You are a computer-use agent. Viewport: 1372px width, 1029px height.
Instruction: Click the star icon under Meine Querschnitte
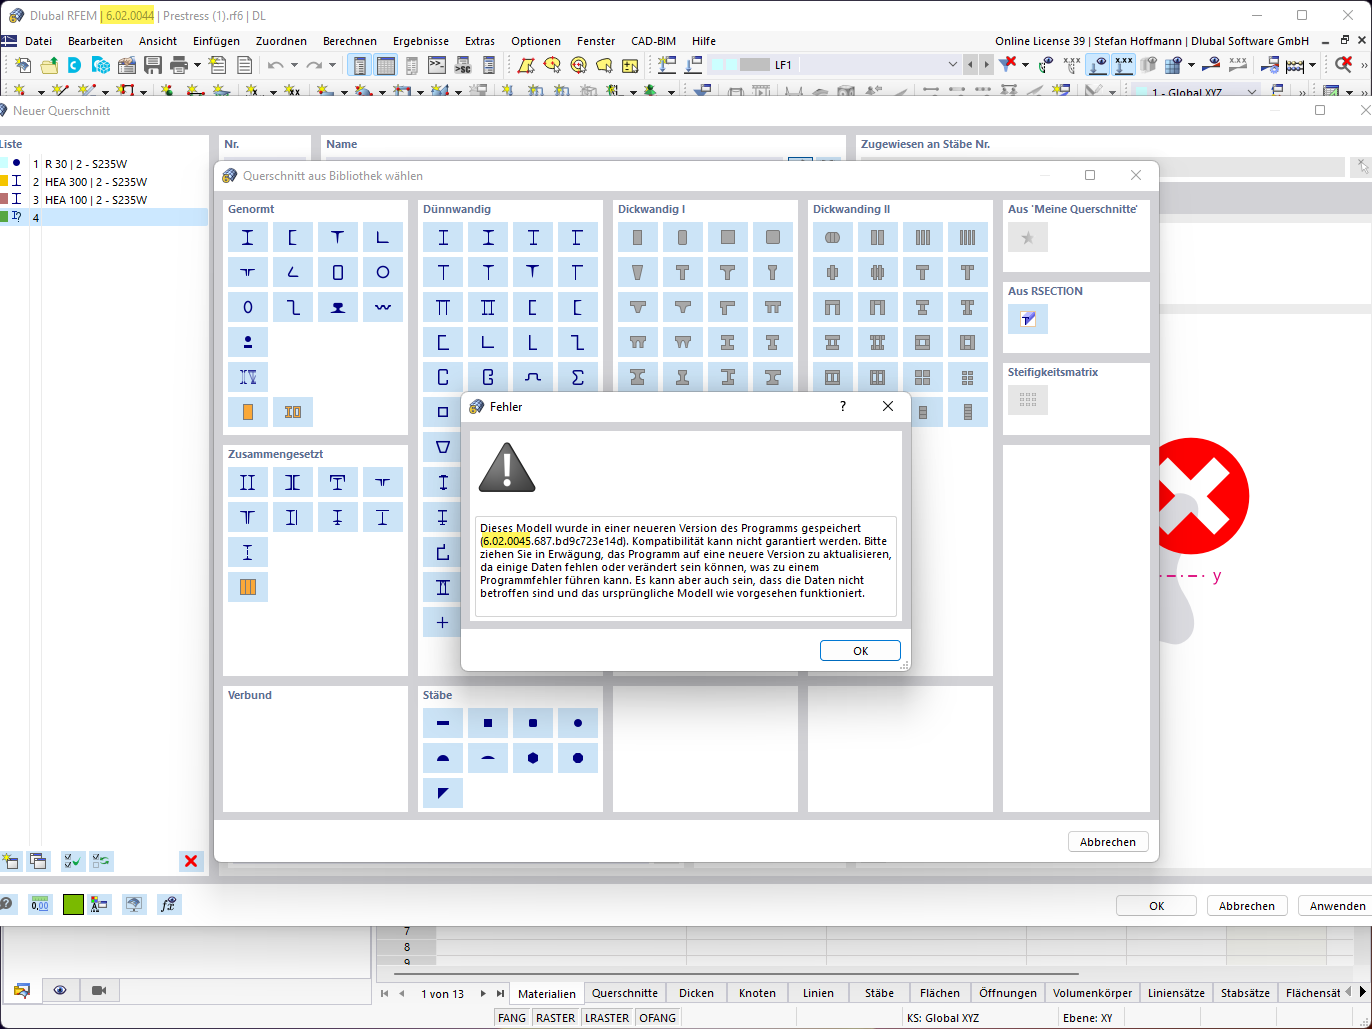[x=1028, y=237]
